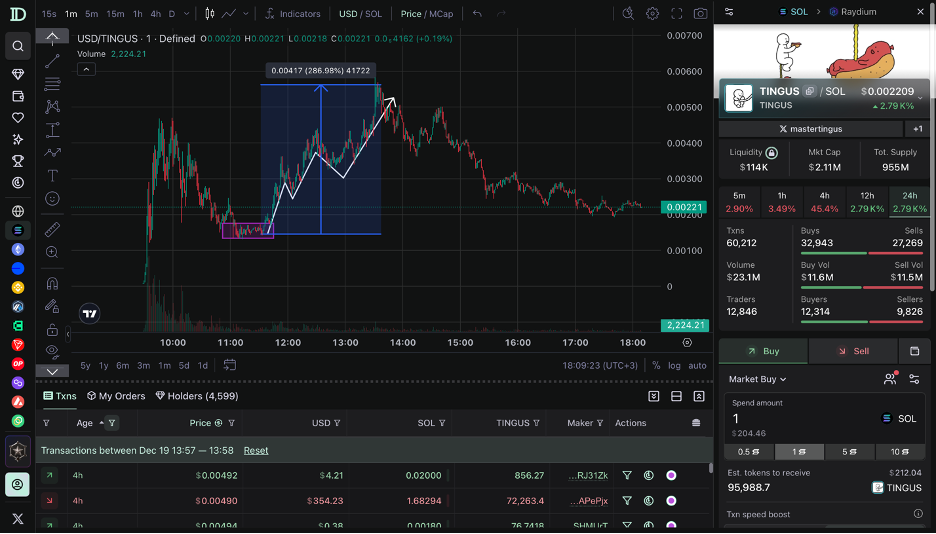Click the undo arrow in chart toolbar

[x=477, y=14]
